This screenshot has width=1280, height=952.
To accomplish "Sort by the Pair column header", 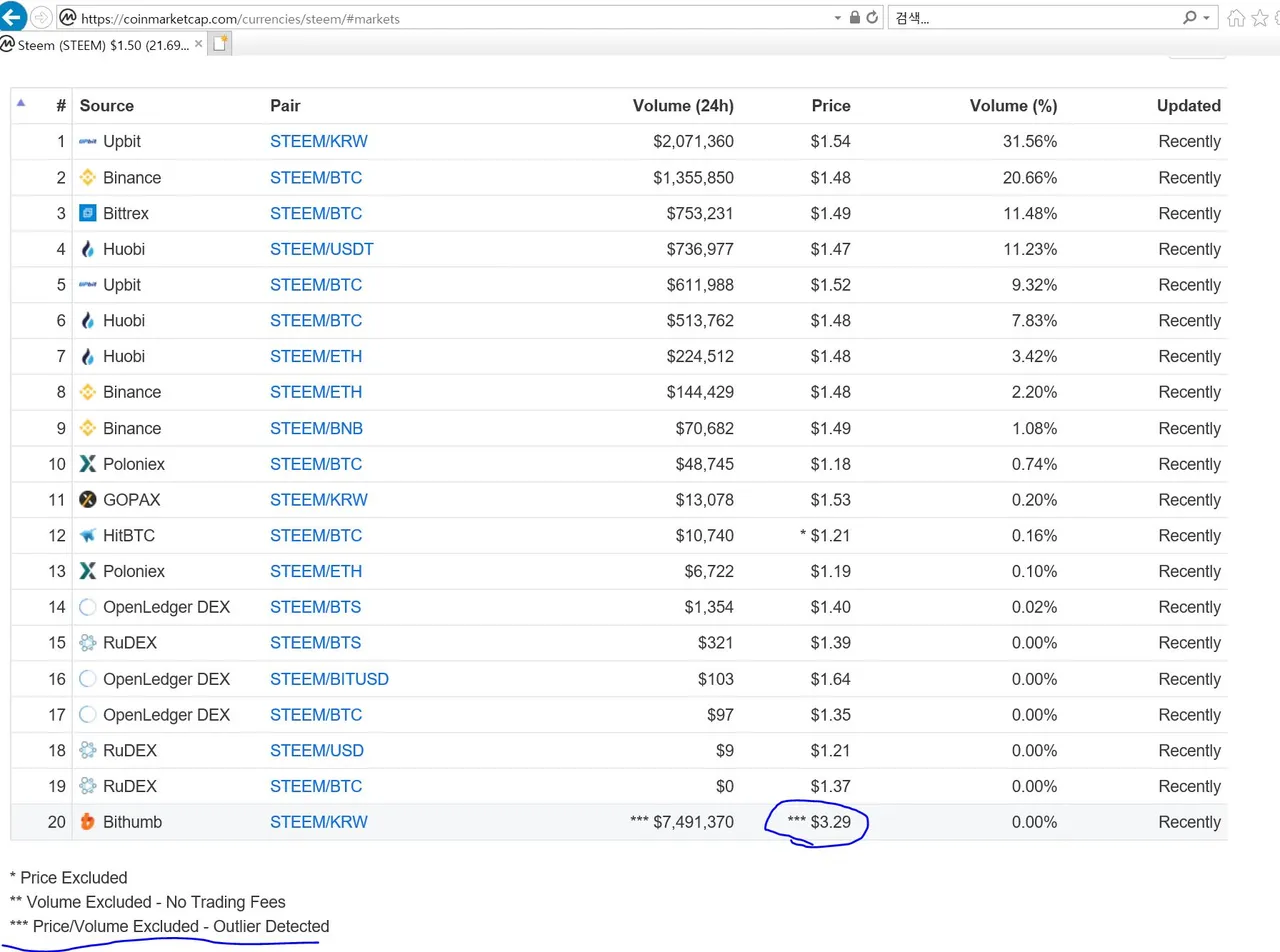I will tap(285, 106).
